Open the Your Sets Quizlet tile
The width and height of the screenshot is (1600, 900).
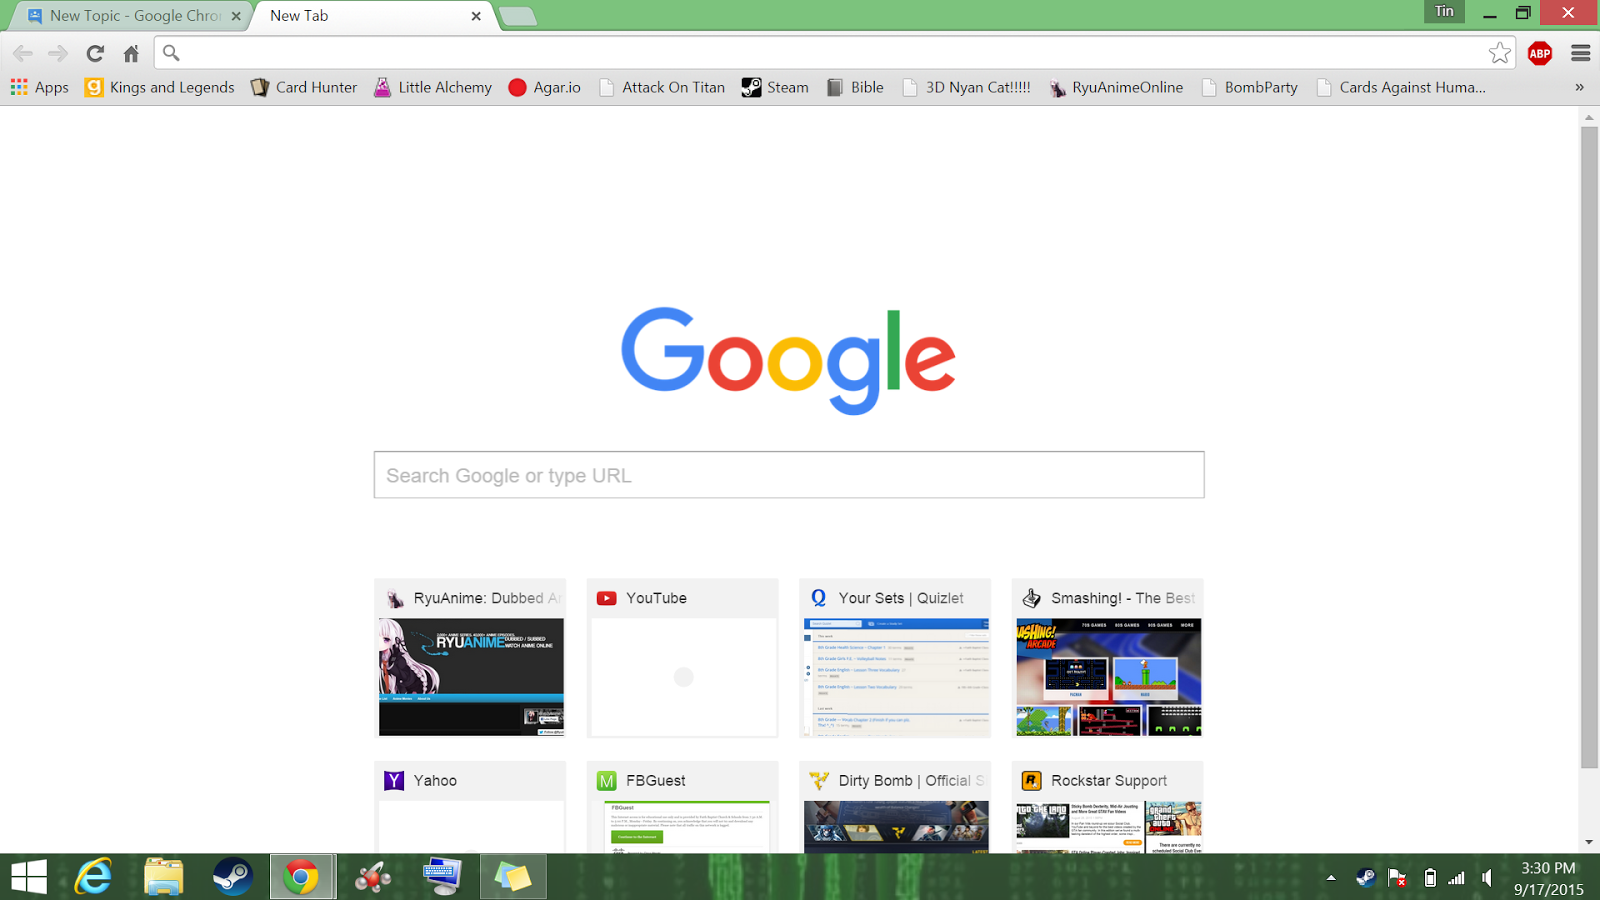tap(895, 658)
